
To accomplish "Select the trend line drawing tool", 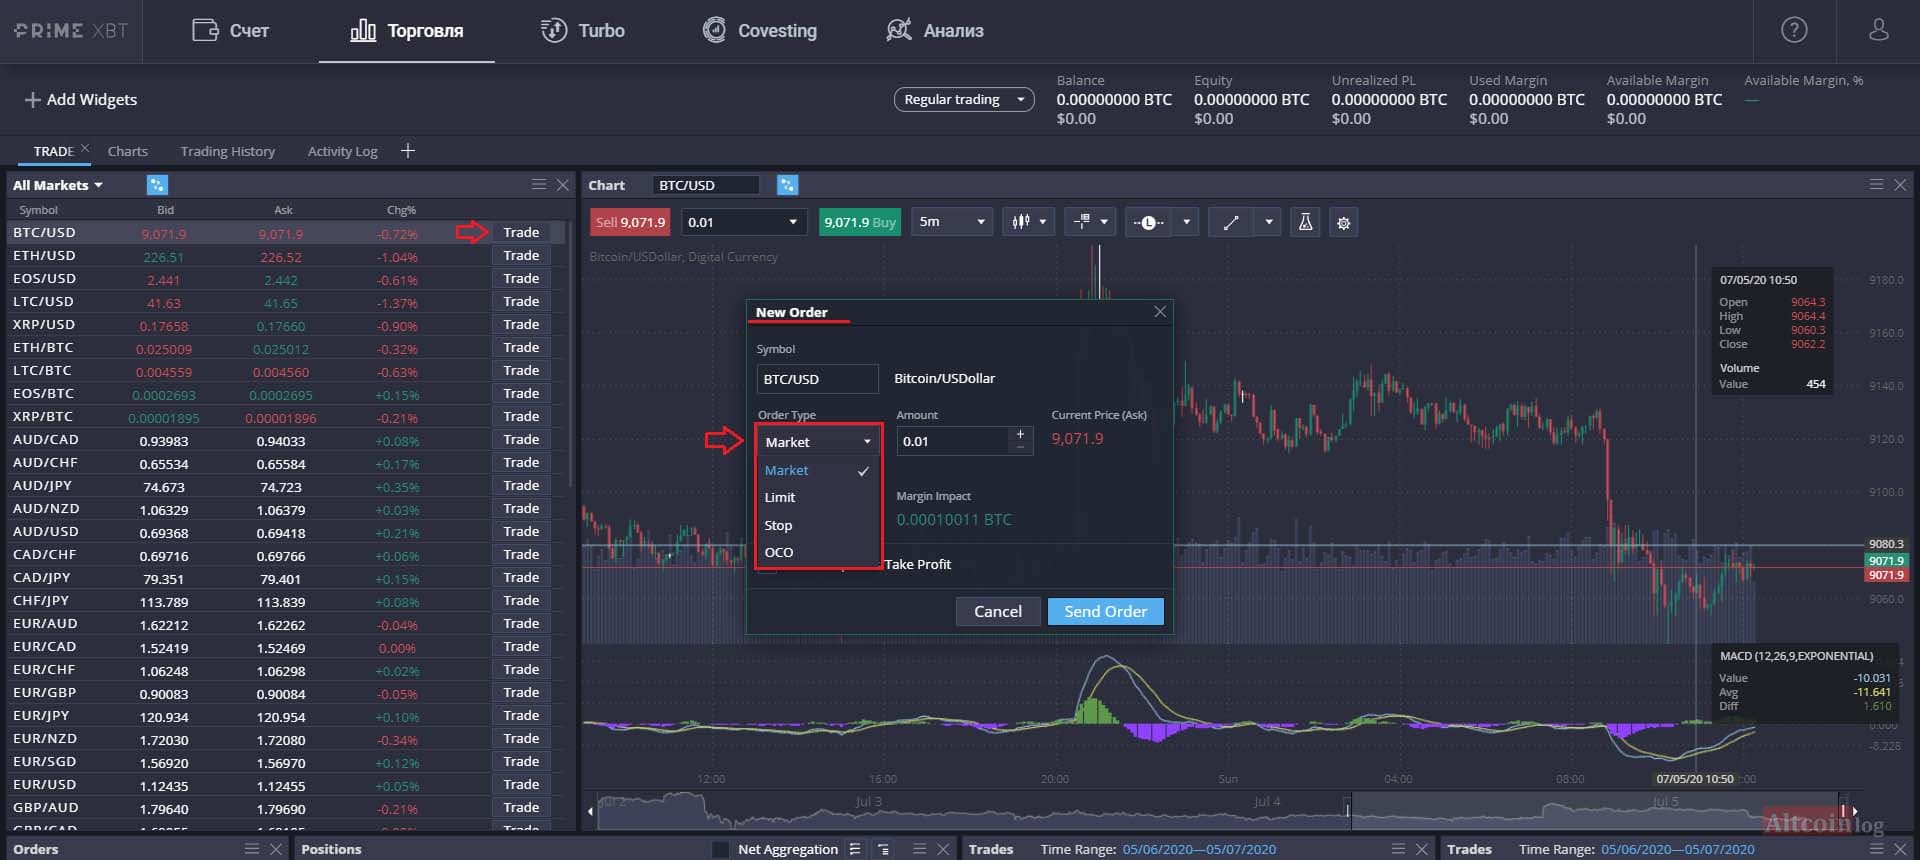I will coord(1231,223).
